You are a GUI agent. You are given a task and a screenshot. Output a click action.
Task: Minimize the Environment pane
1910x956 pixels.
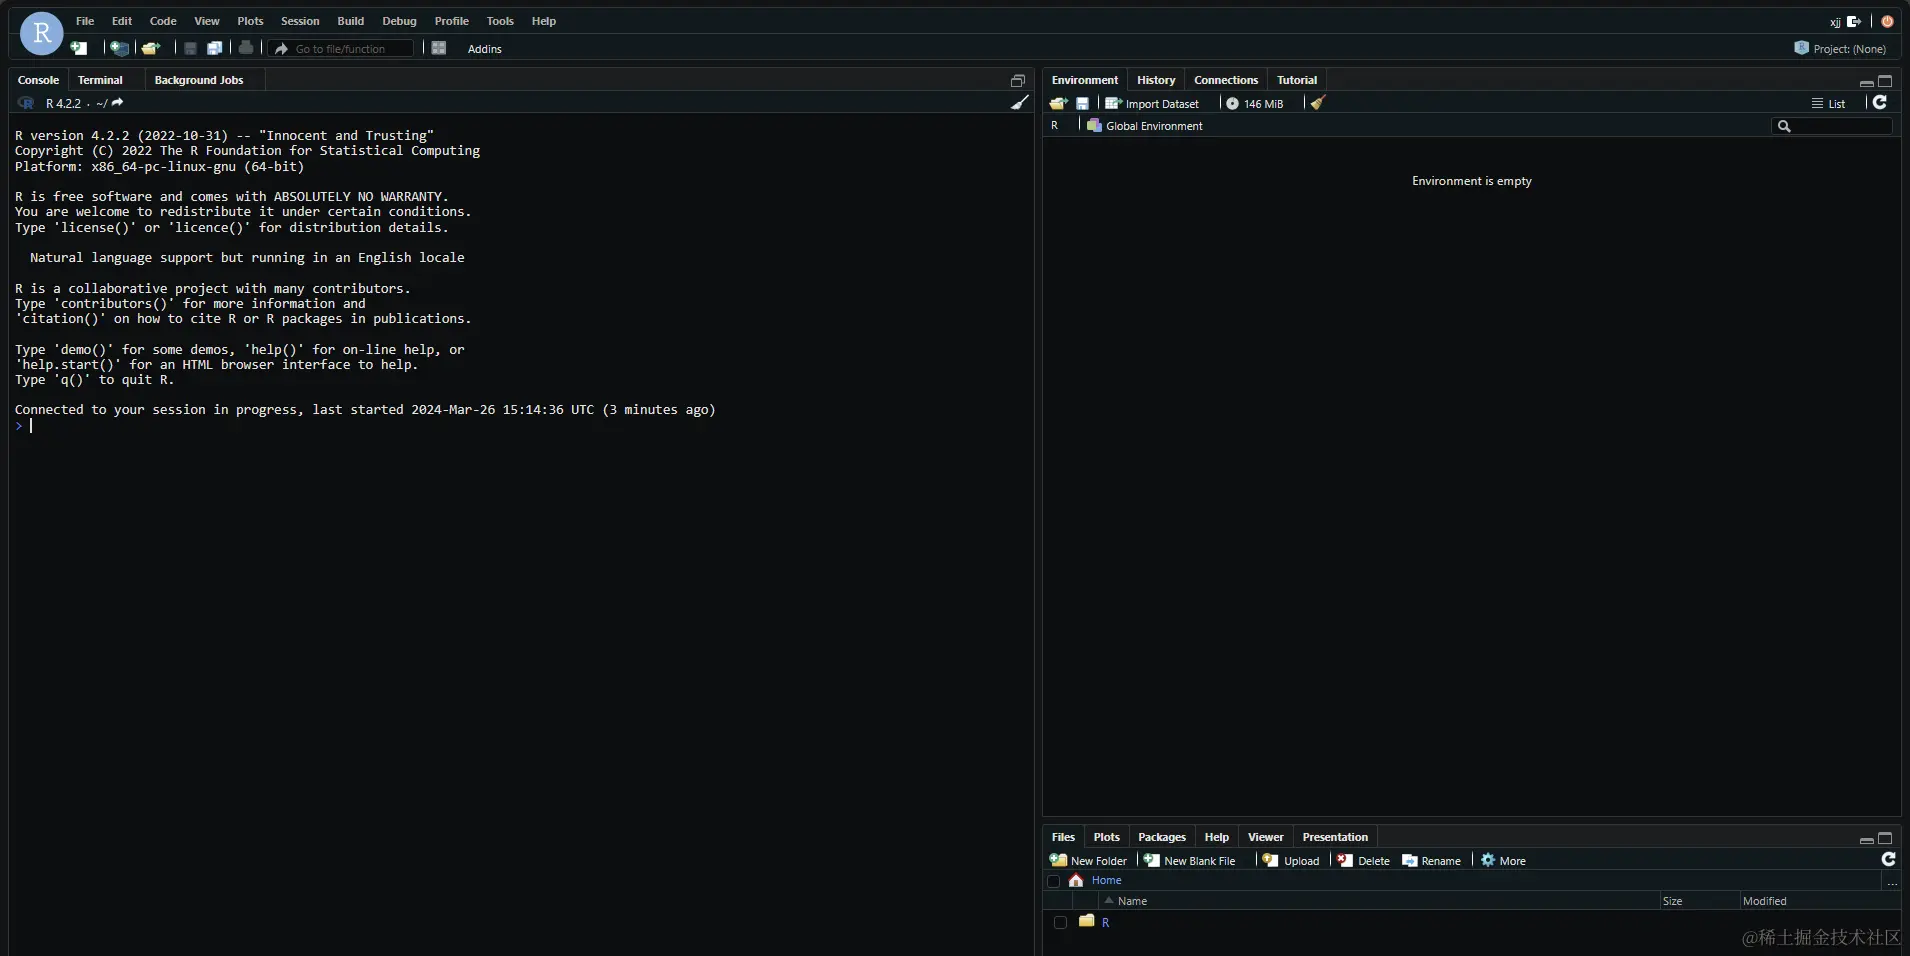point(1866,82)
